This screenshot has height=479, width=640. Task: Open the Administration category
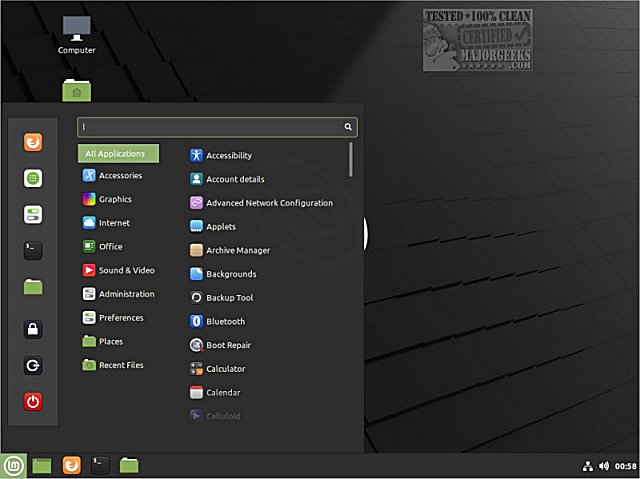coord(119,294)
